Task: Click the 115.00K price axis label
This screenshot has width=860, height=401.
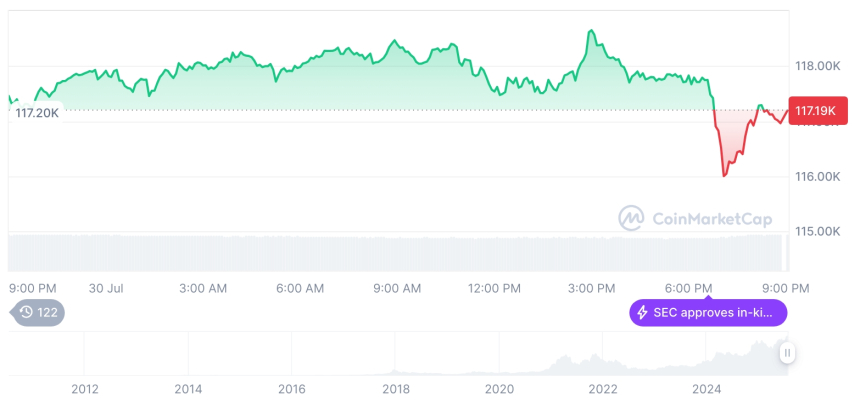Action: point(817,231)
